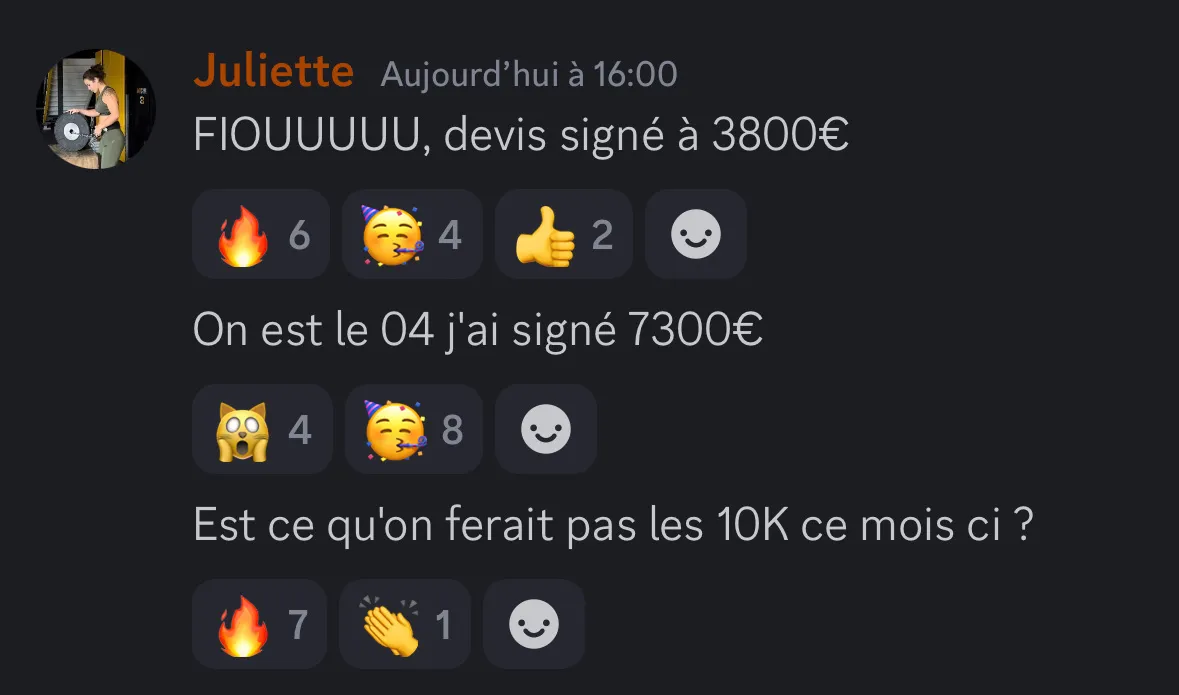Viewport: 1179px width, 695px height.
Task: Add a reaction to the 7300€ message
Action: [546, 429]
